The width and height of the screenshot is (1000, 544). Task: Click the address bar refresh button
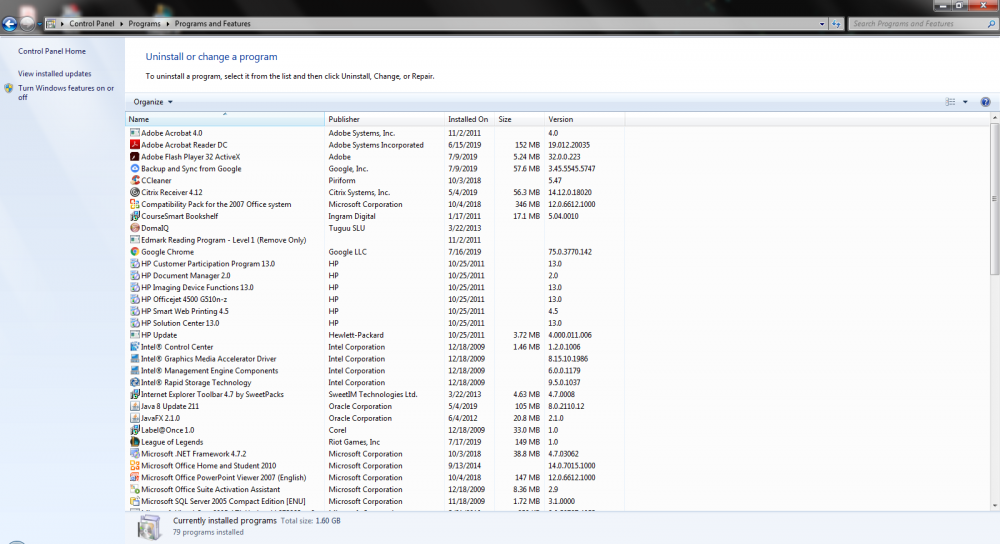[x=837, y=23]
